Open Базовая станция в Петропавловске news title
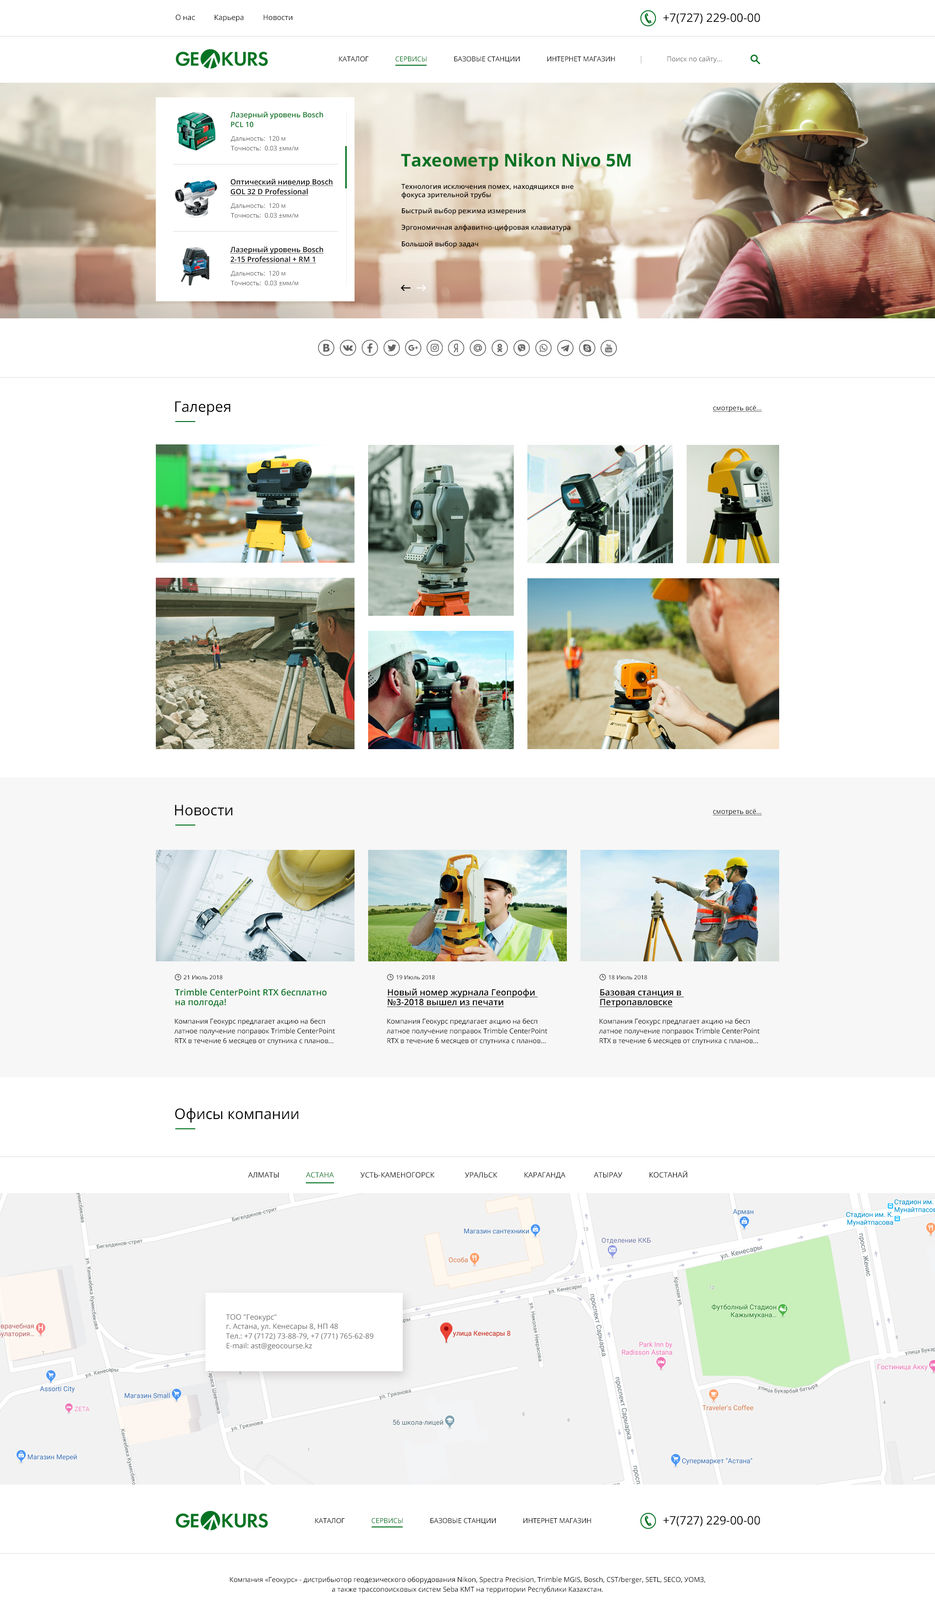 (640, 997)
